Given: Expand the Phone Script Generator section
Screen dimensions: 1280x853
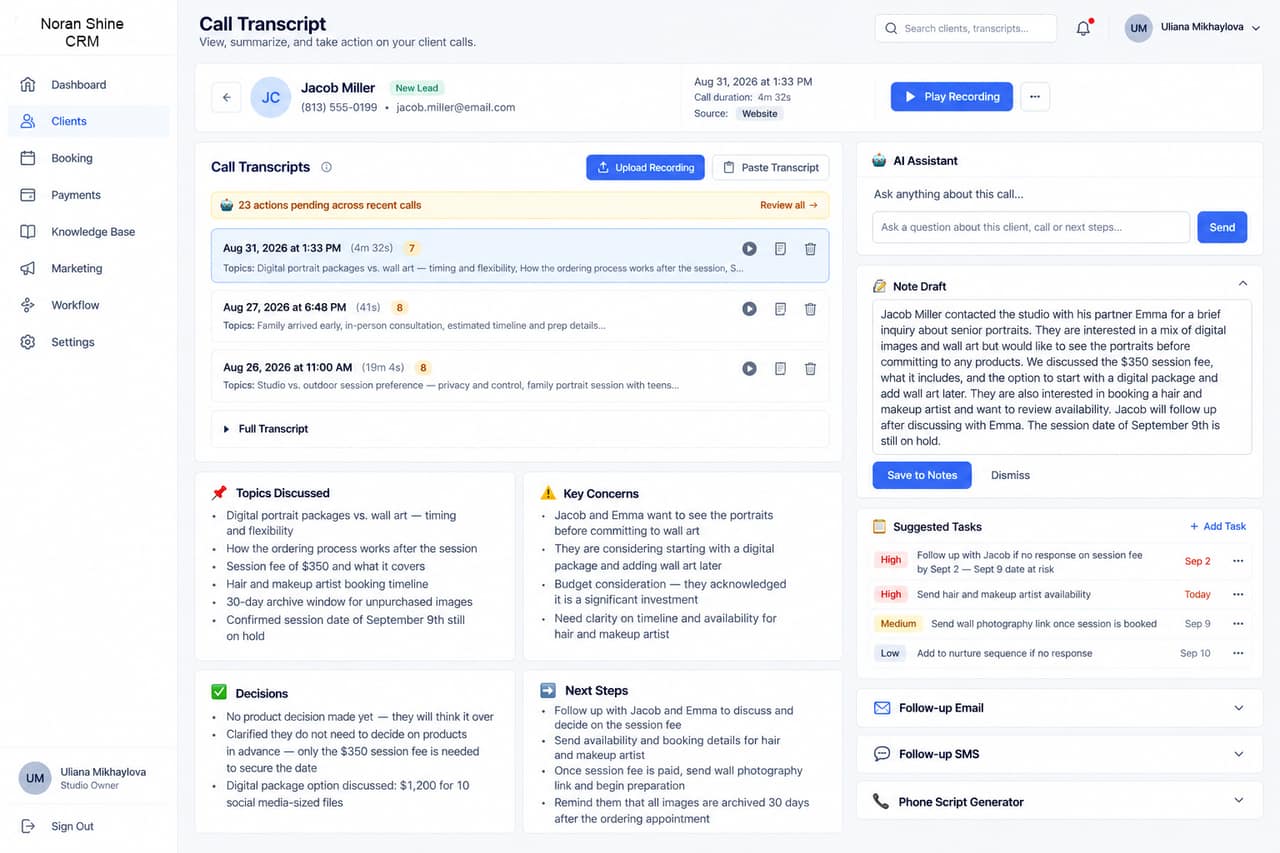Looking at the screenshot, I should click(1060, 802).
